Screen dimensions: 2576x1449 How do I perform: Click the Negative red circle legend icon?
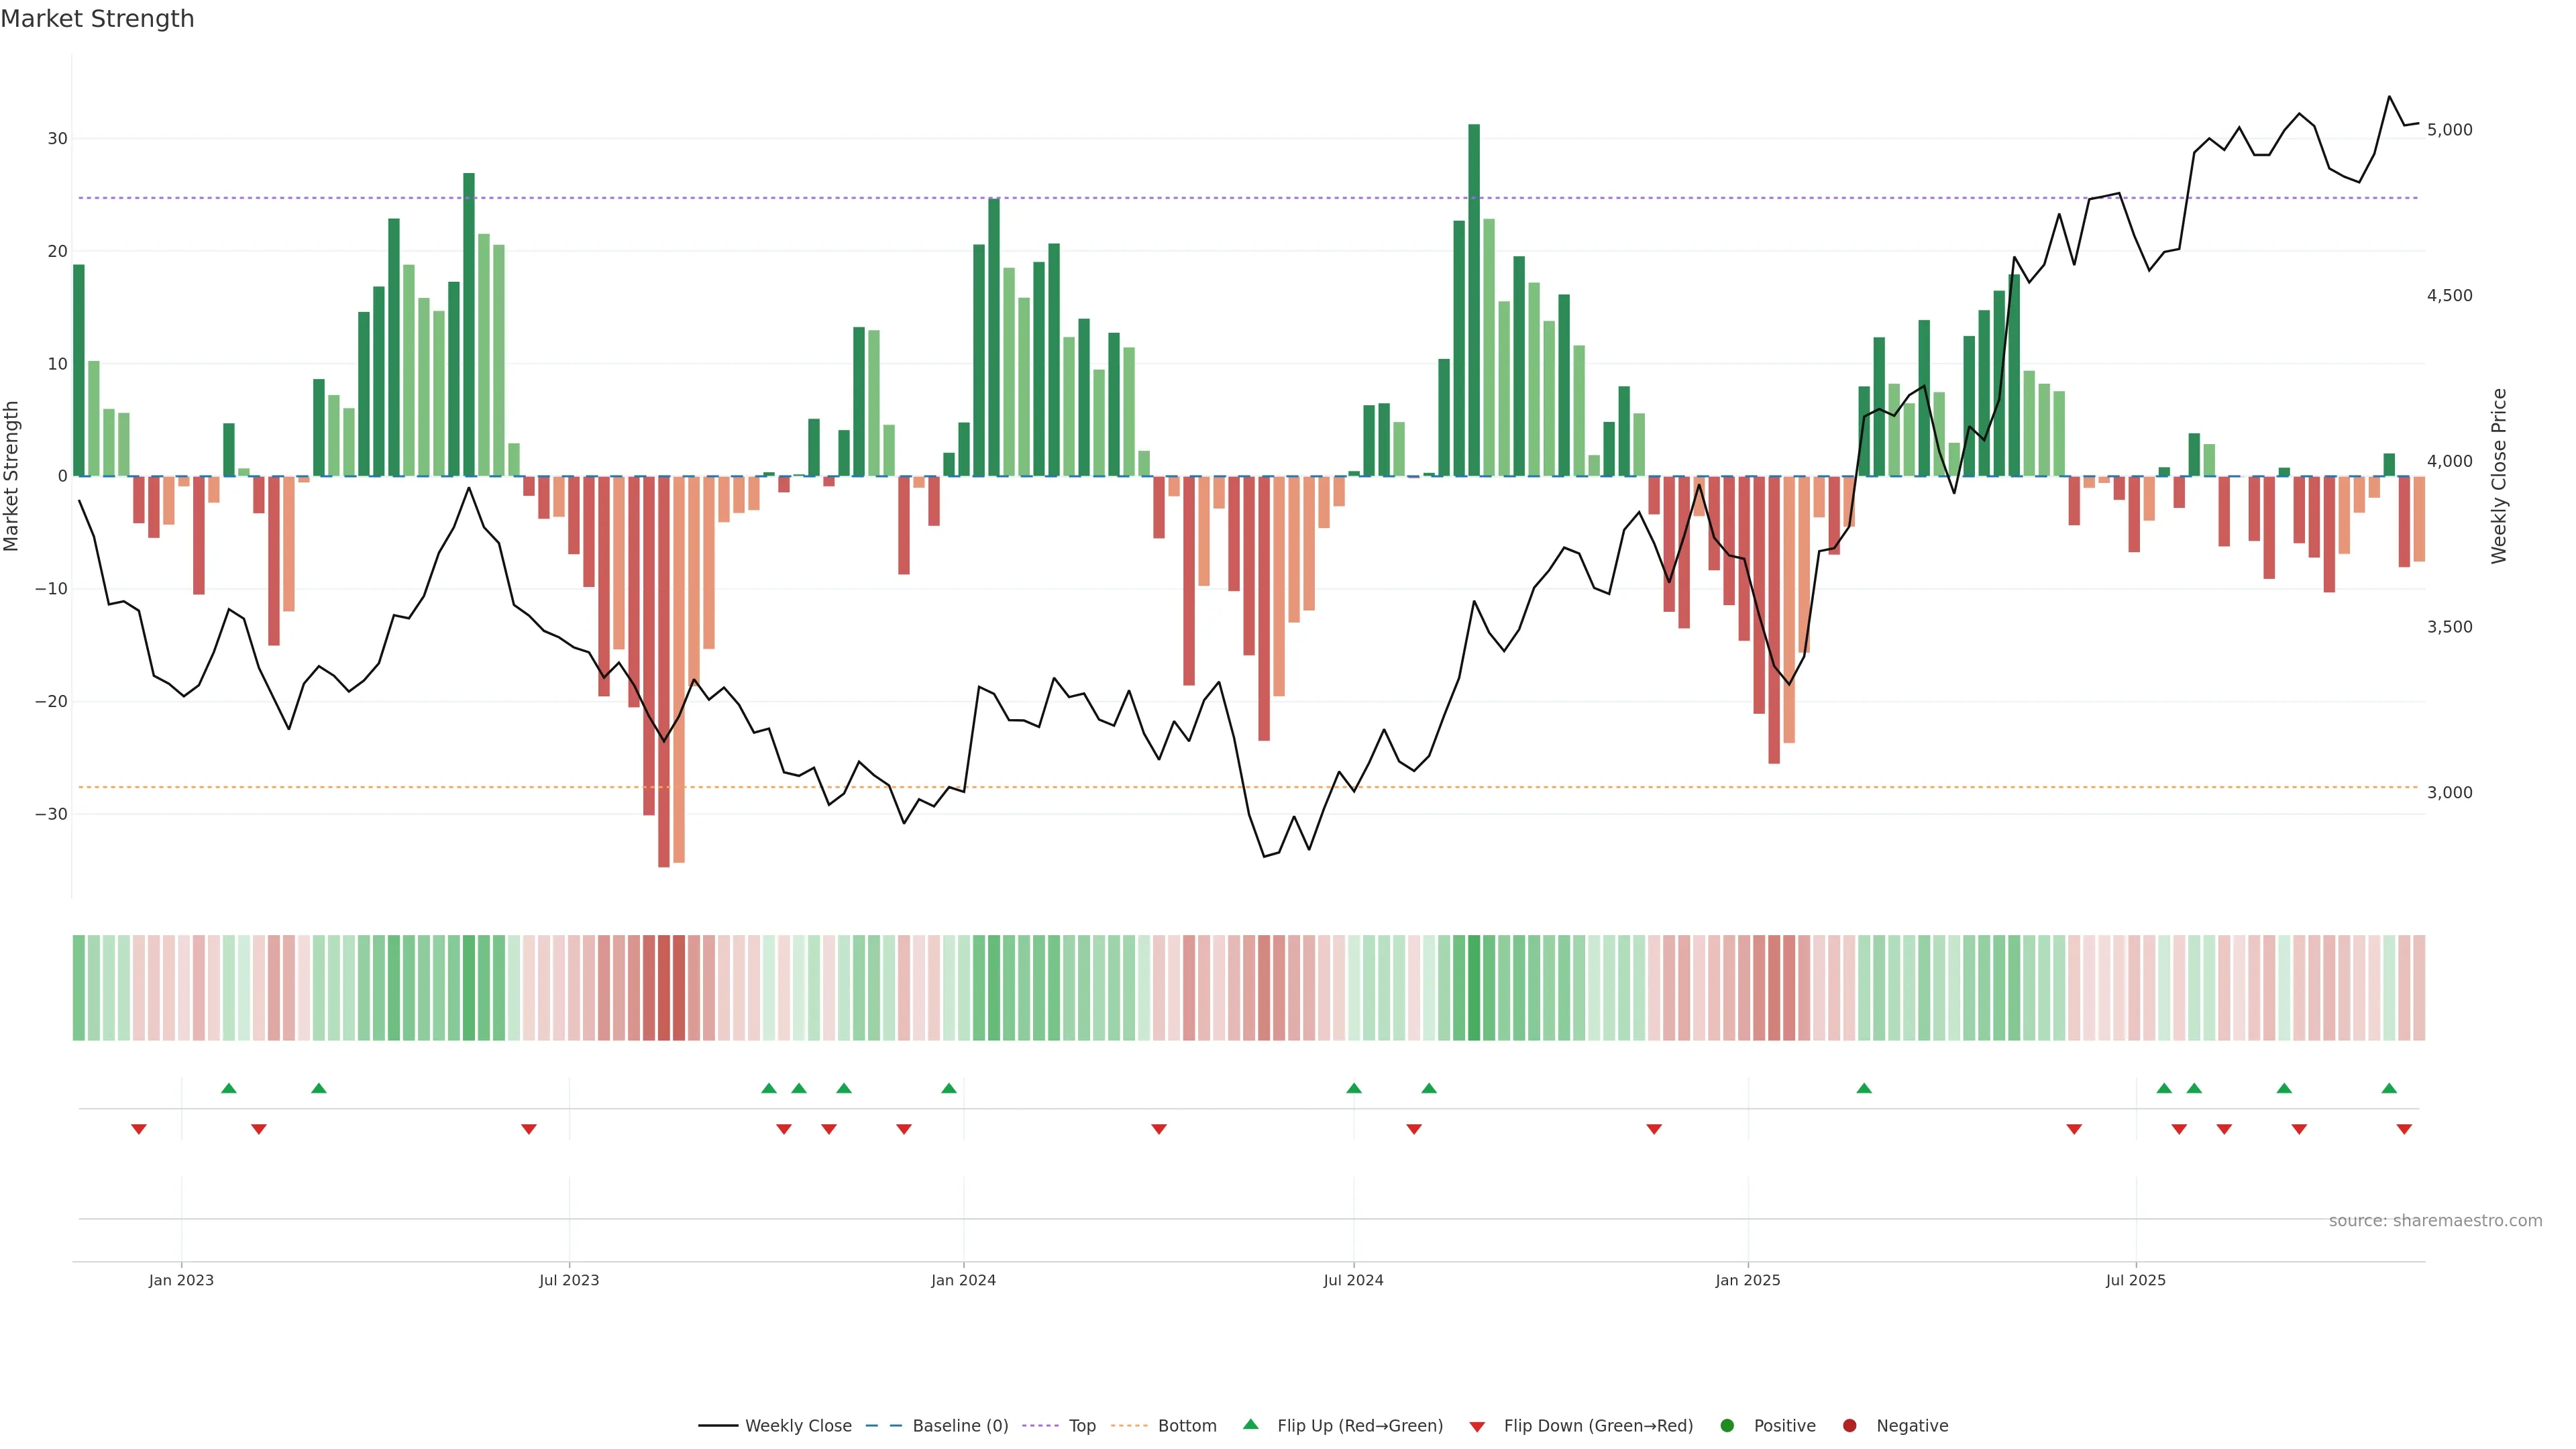tap(1849, 1426)
